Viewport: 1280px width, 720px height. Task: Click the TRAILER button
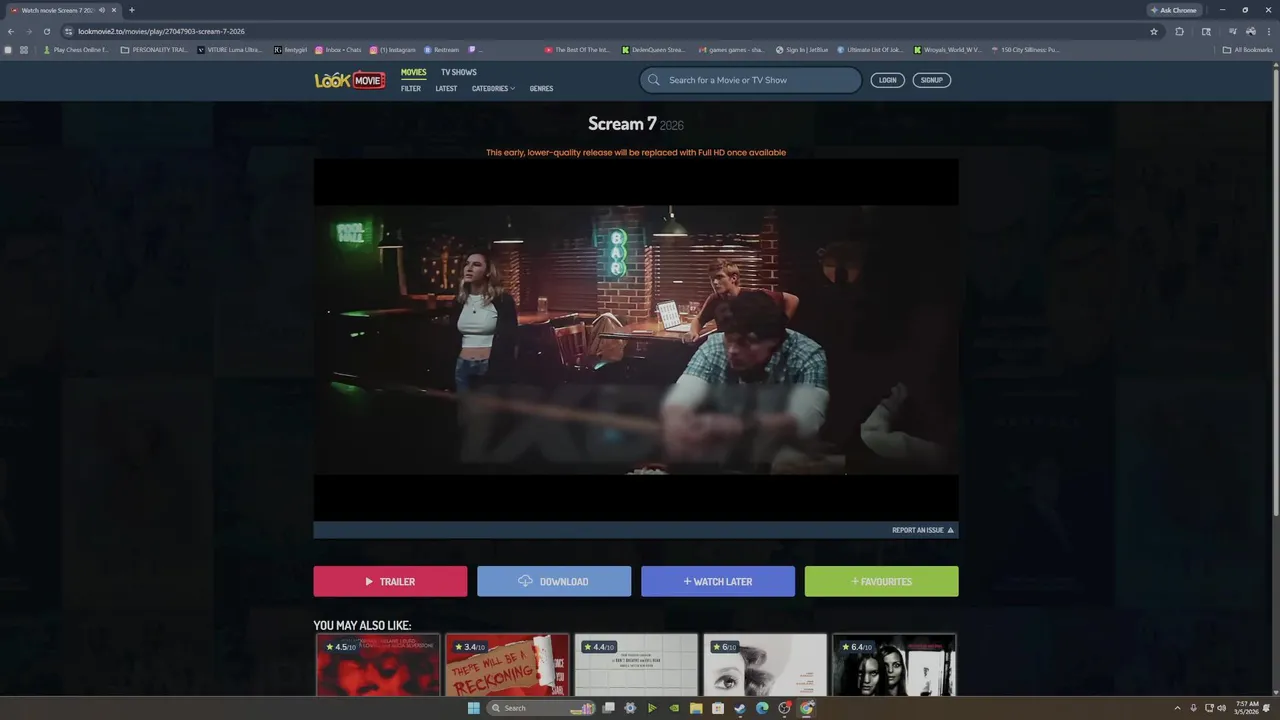390,581
